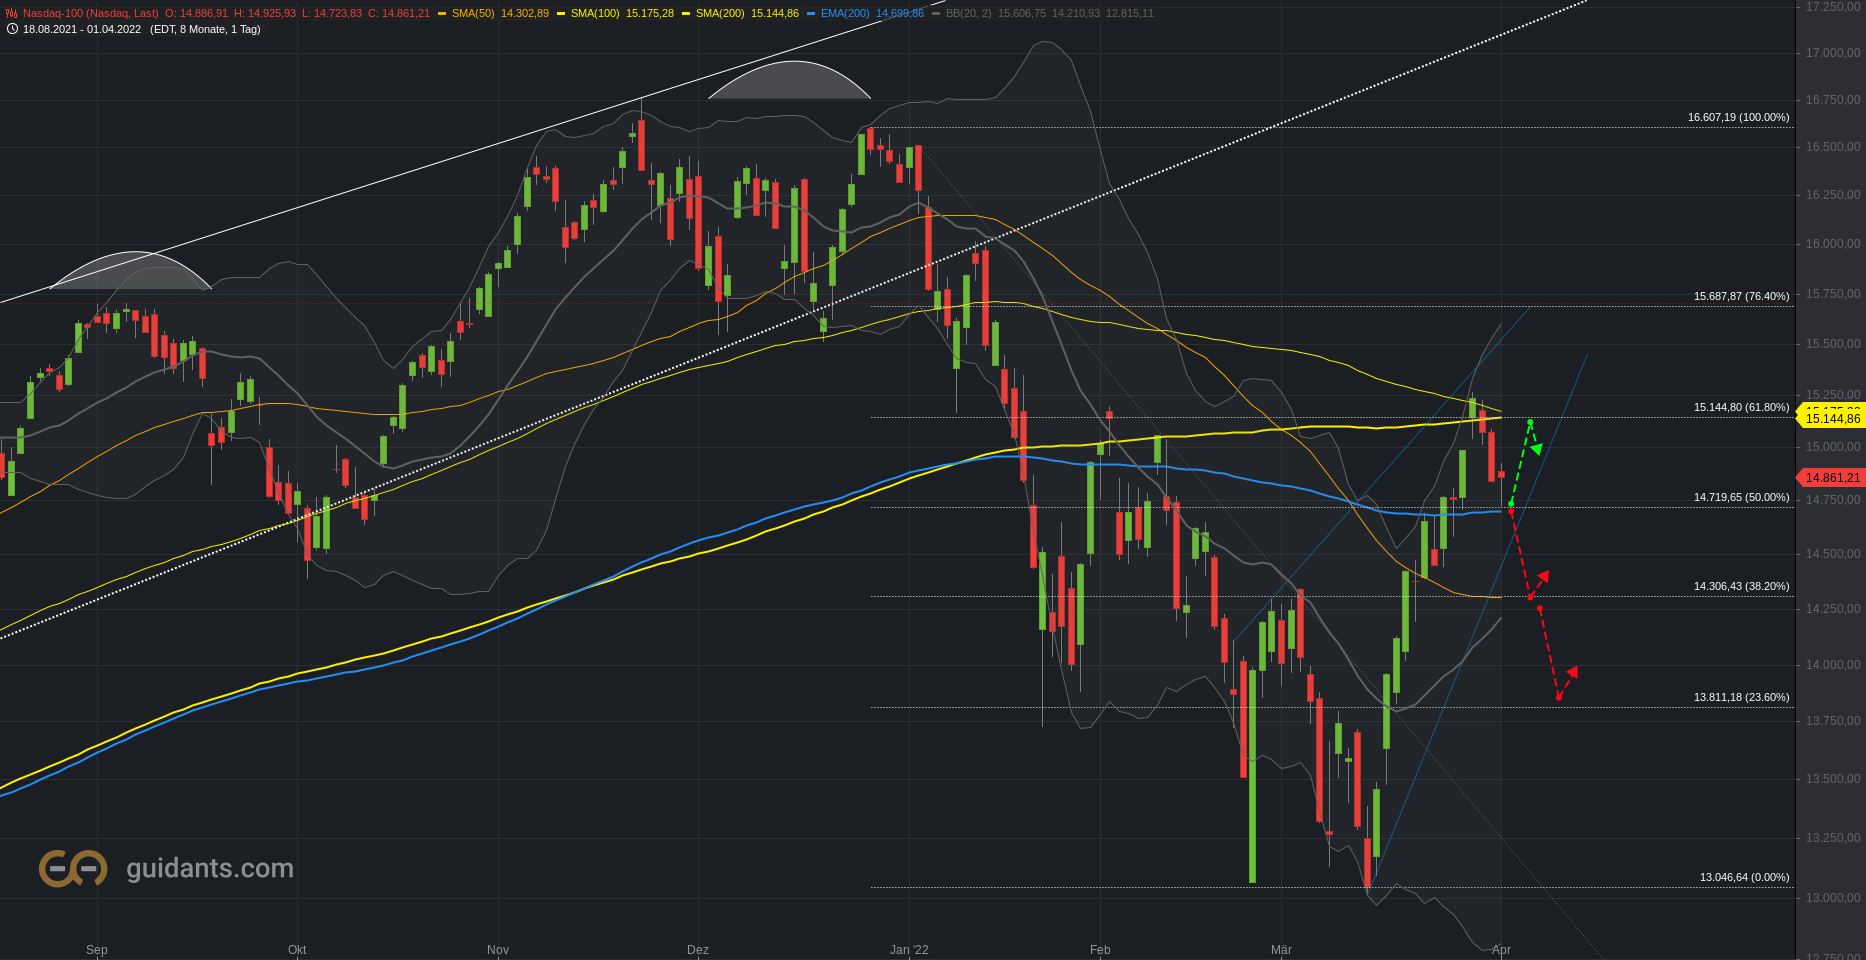Click the SMA(100) indicator label

[x=595, y=13]
